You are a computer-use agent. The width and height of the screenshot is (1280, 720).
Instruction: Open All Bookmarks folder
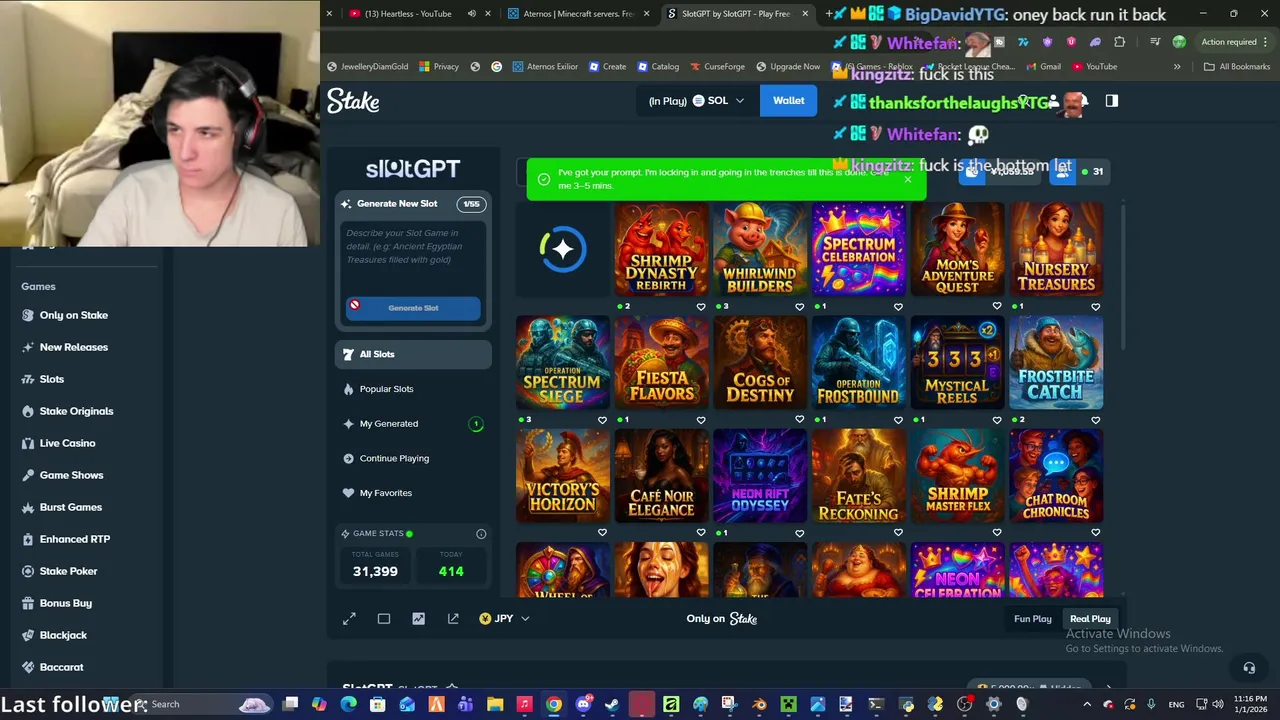tap(1237, 67)
